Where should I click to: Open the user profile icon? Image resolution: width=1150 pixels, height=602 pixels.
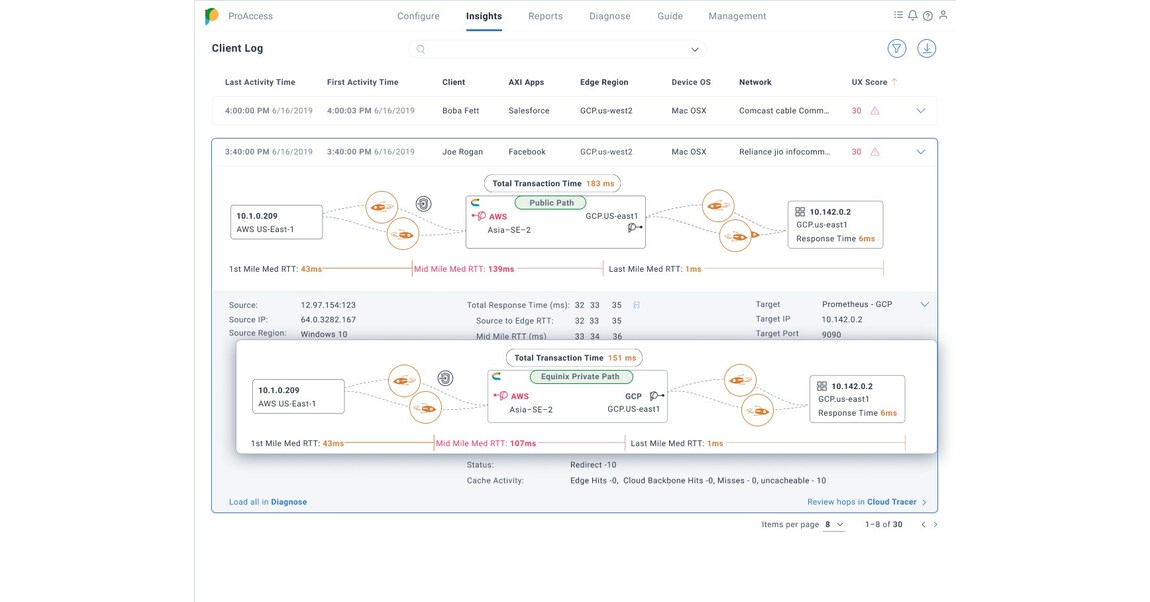(943, 15)
